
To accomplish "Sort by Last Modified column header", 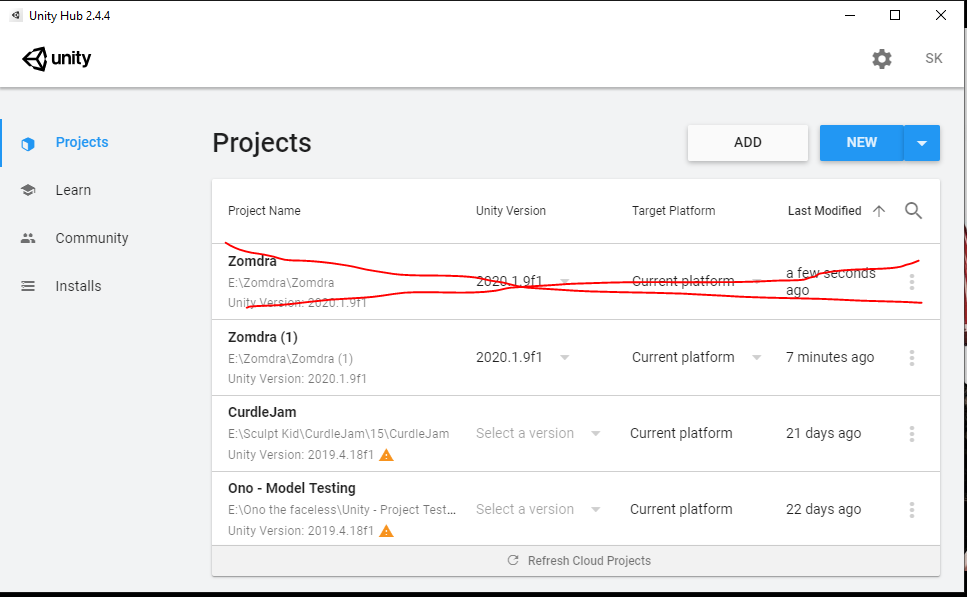I will tap(825, 211).
